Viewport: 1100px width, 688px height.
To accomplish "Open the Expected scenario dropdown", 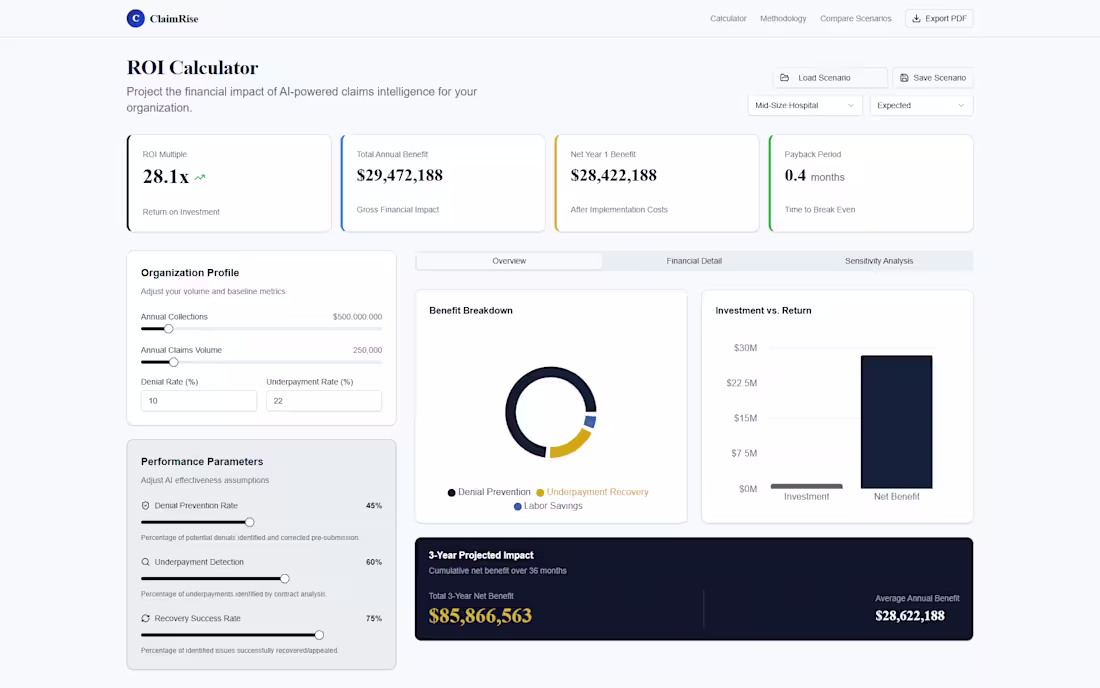I will coord(921,105).
